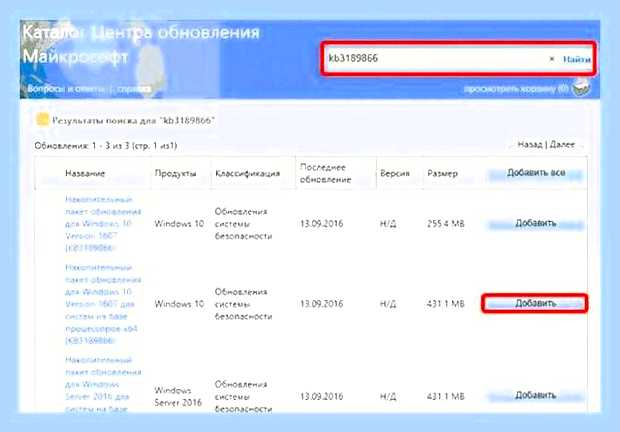Screen dimensions: 620x432
Task: Open the Вопросы и ответы link
Action: click(x=66, y=89)
